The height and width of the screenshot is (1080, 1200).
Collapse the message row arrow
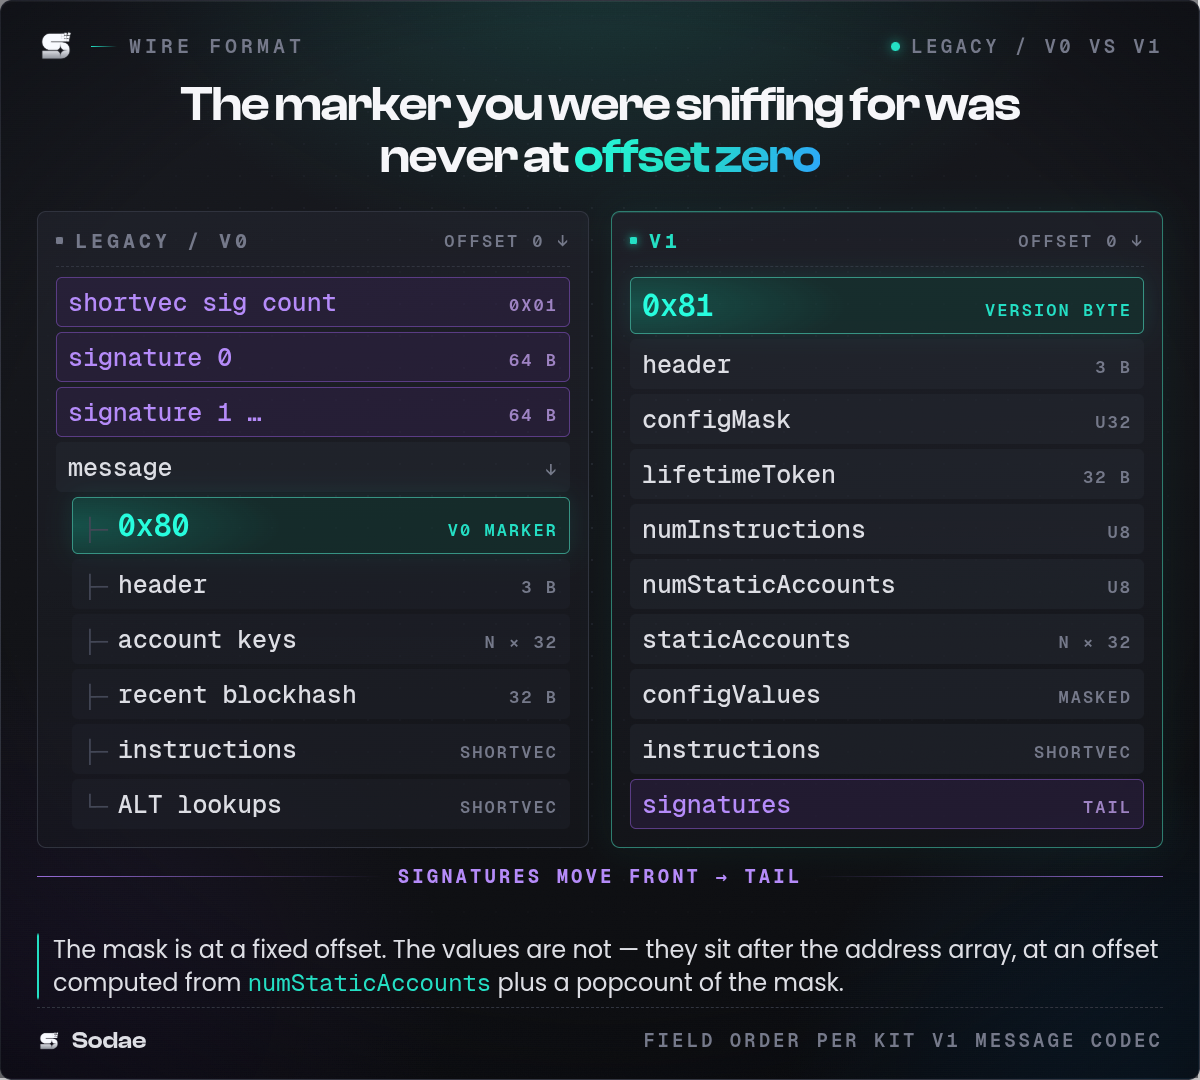coord(551,469)
